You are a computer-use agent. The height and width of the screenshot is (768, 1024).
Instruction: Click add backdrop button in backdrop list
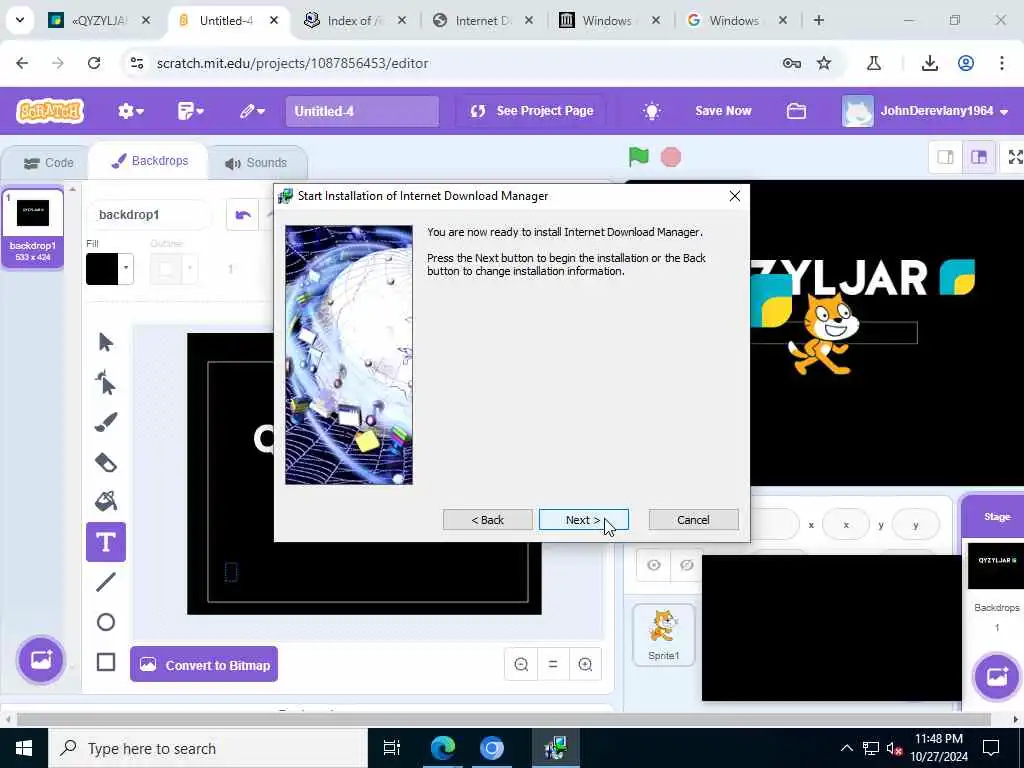click(40, 660)
